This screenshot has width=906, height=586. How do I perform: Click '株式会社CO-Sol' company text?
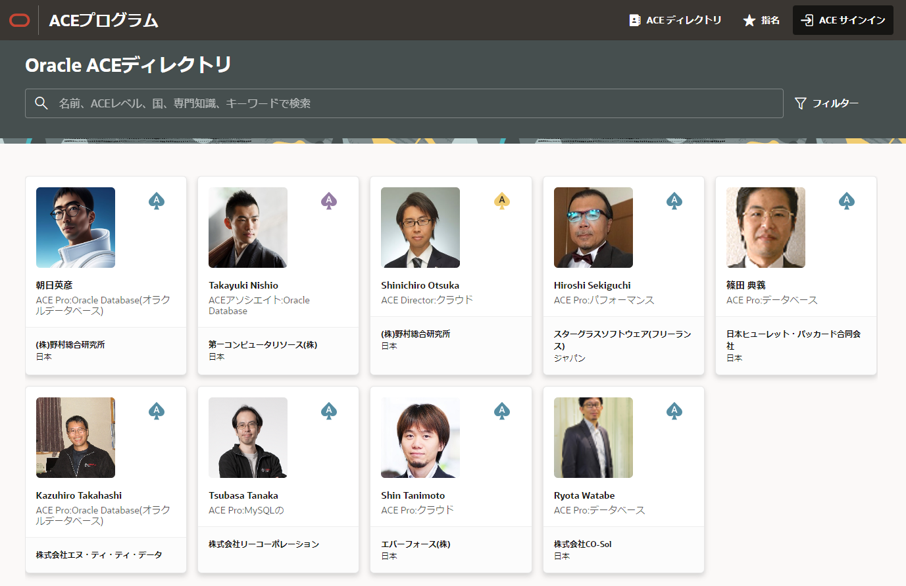click(x=582, y=544)
